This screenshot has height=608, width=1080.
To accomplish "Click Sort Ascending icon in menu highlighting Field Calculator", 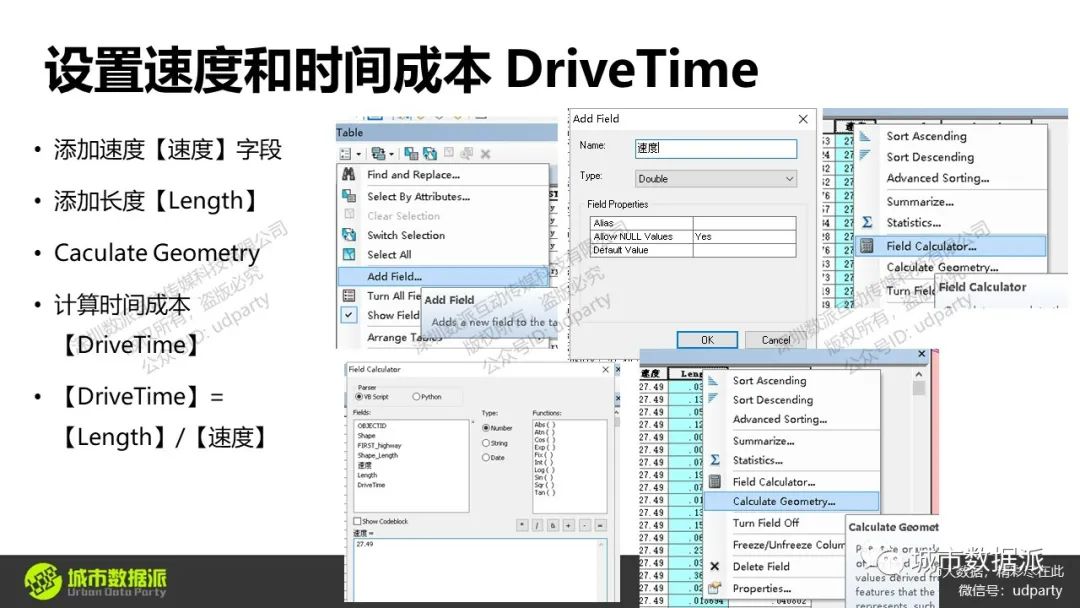I will (865, 136).
